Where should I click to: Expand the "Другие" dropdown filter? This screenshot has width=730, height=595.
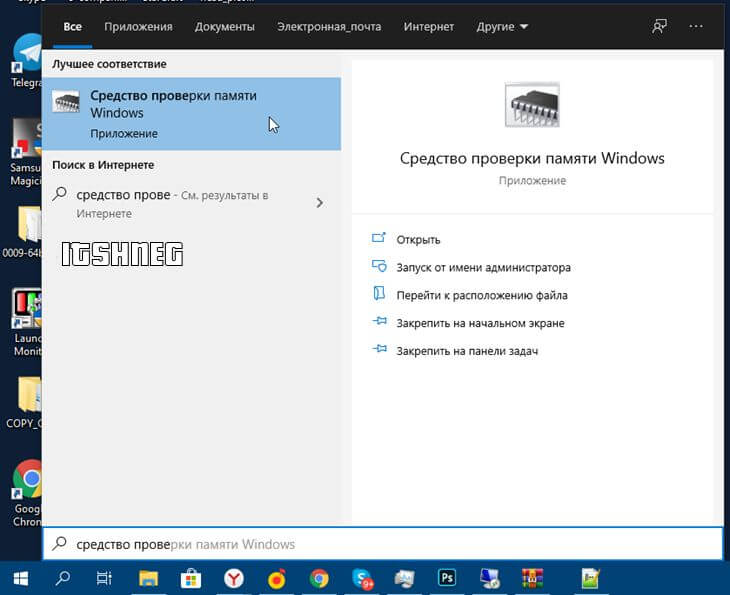coord(502,27)
